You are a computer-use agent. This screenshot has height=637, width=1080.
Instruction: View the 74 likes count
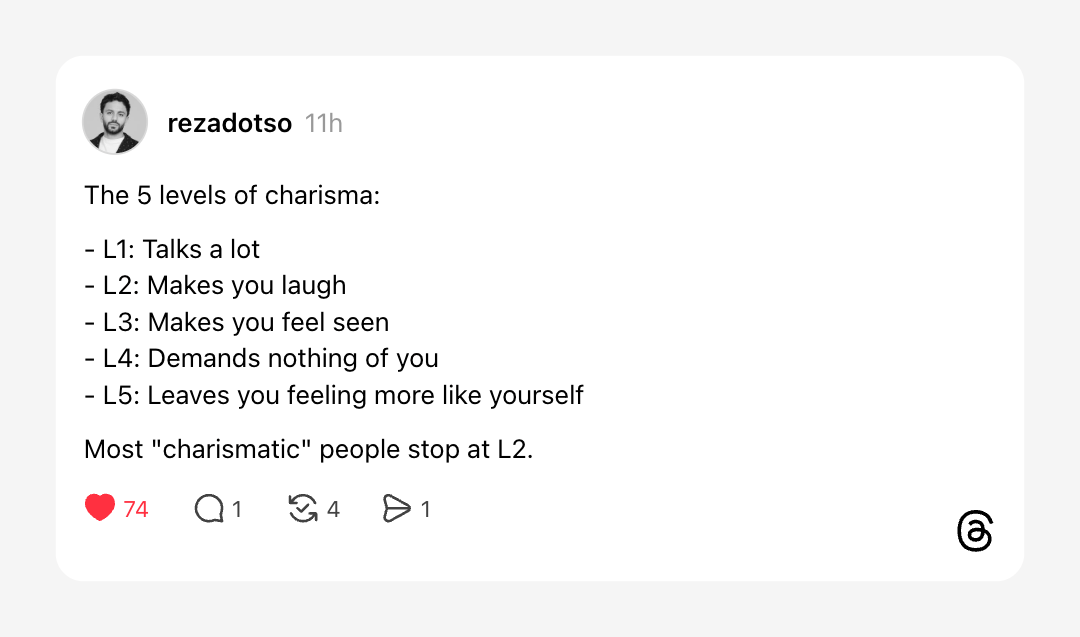click(136, 510)
